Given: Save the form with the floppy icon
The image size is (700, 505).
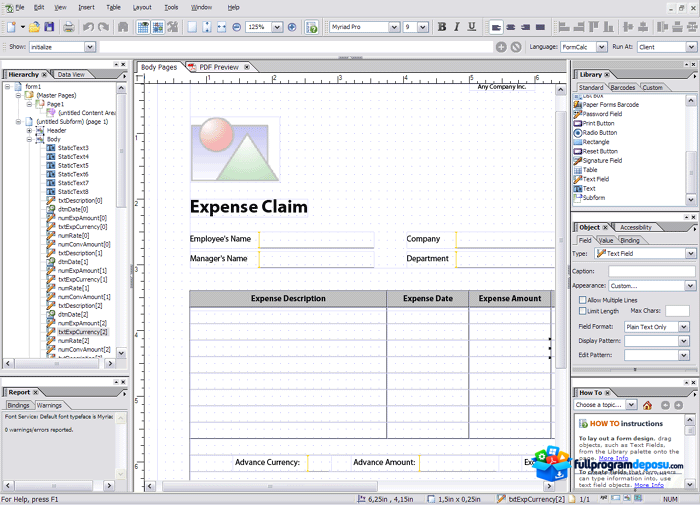Looking at the screenshot, I should point(49,27).
